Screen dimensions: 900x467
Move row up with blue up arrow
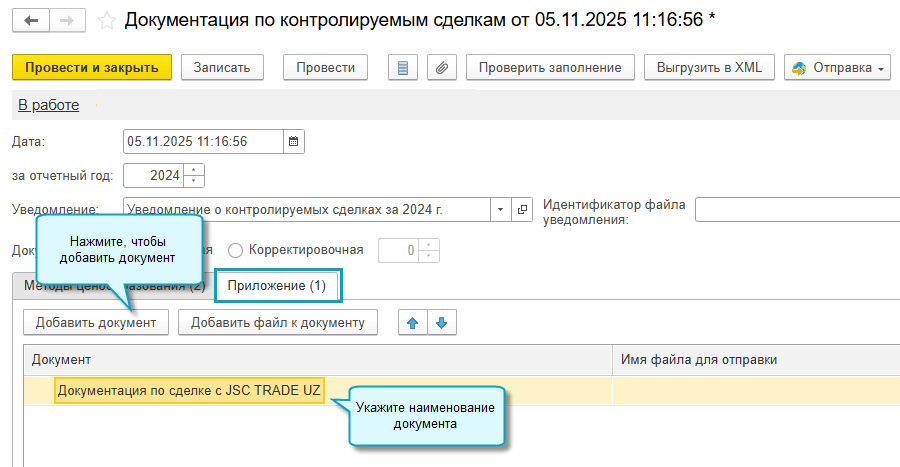[413, 322]
